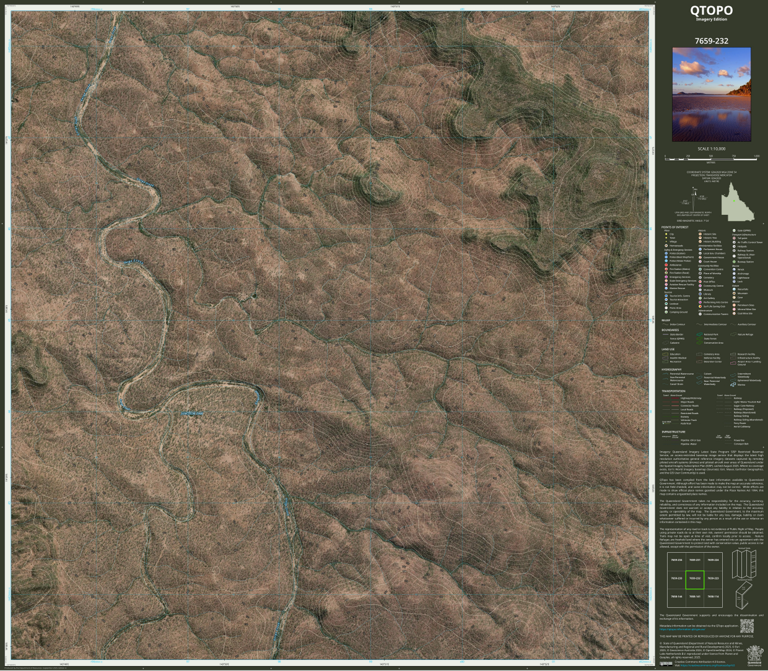The image size is (768, 671).
Task: Click the Picnic Area legend icon
Action: [666, 308]
